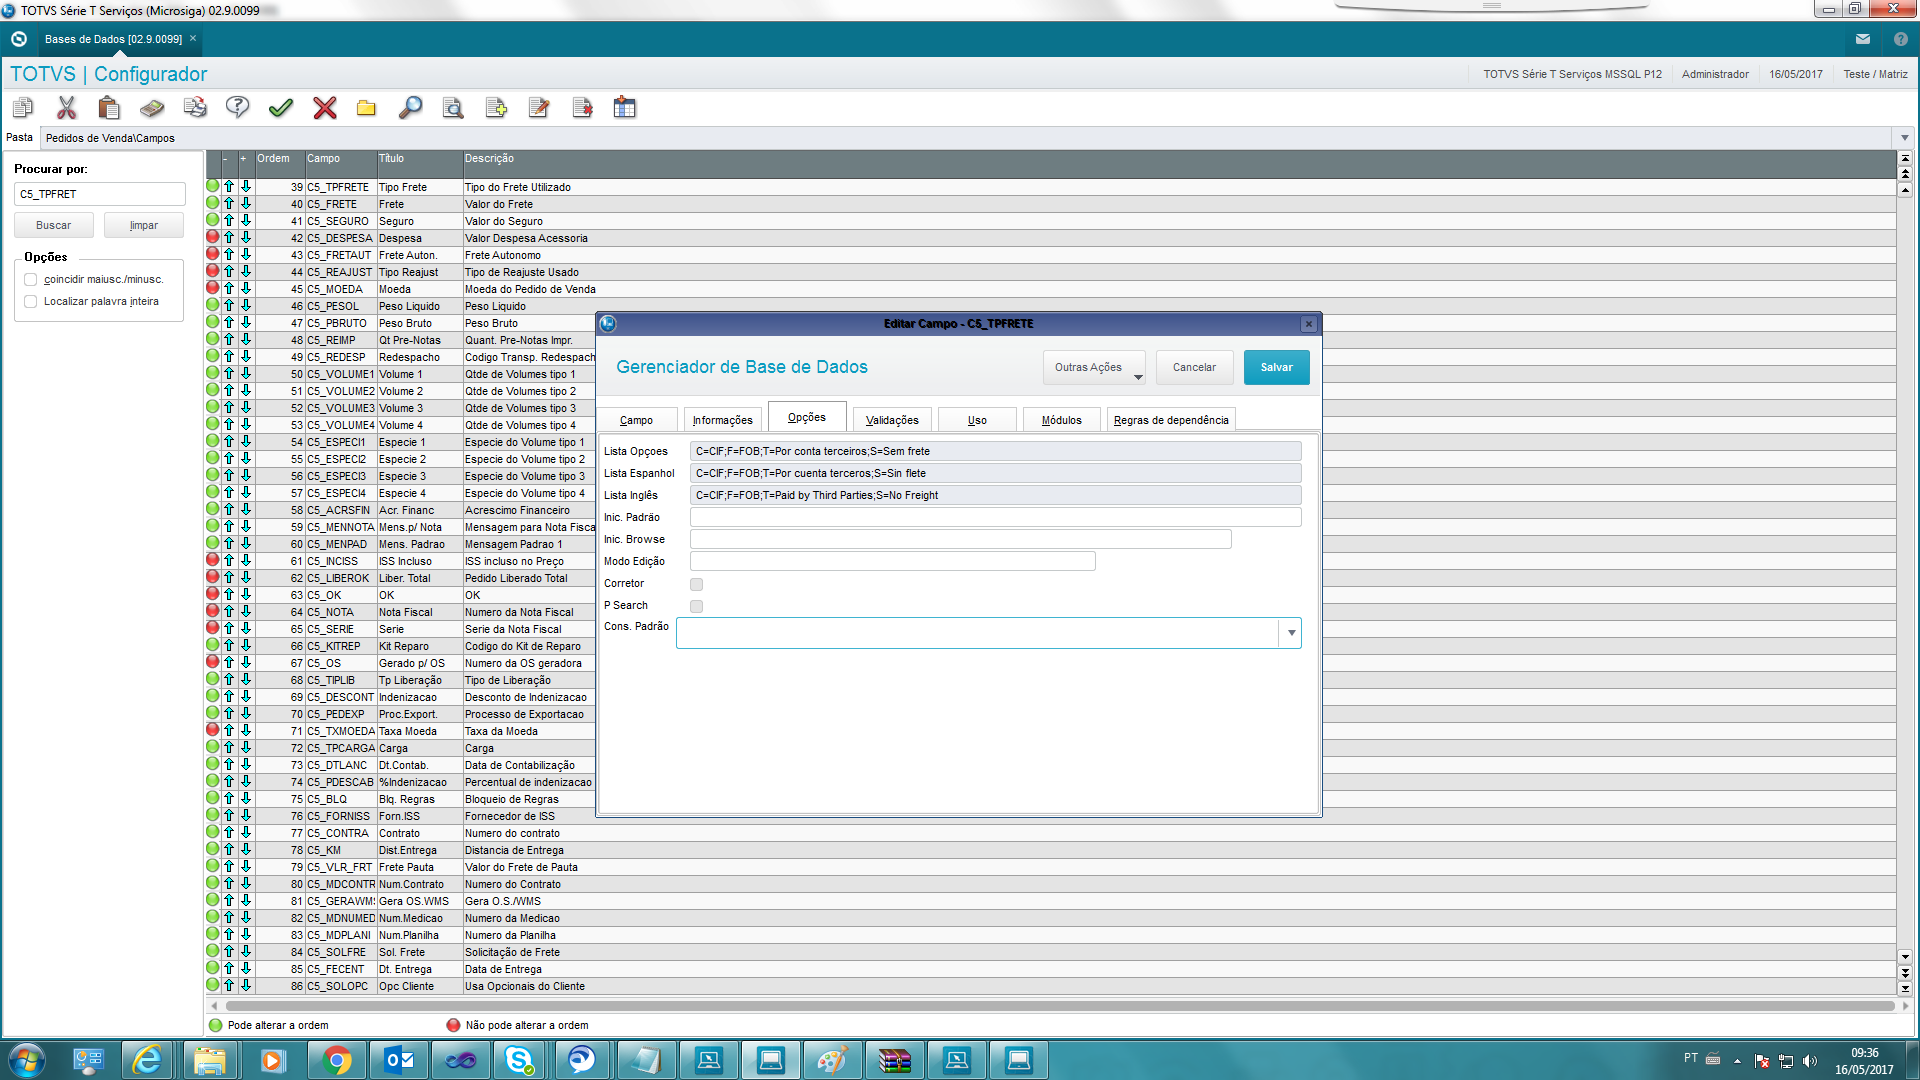Click the red X cancel toolbar icon
Image resolution: width=1920 pixels, height=1080 pixels.
(x=324, y=108)
